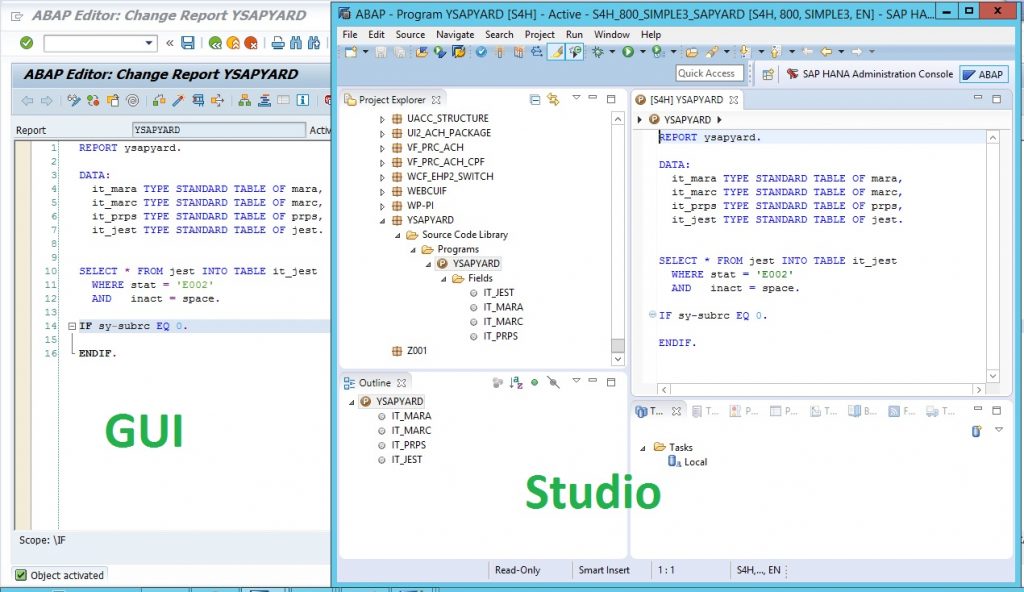Click the Other Object icon in ABAP Editor
The image size is (1024, 592).
coord(113,100)
